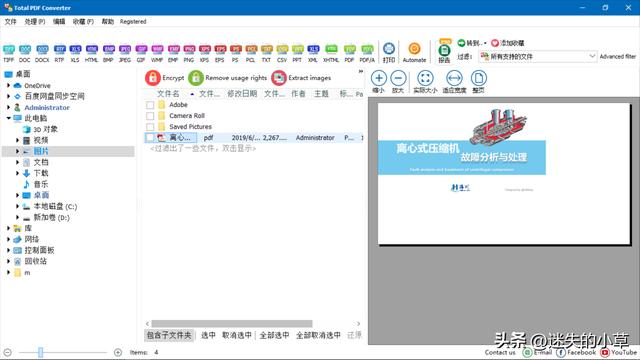Select the XML format icon
The width and height of the screenshot is (640, 360).
click(313, 53)
